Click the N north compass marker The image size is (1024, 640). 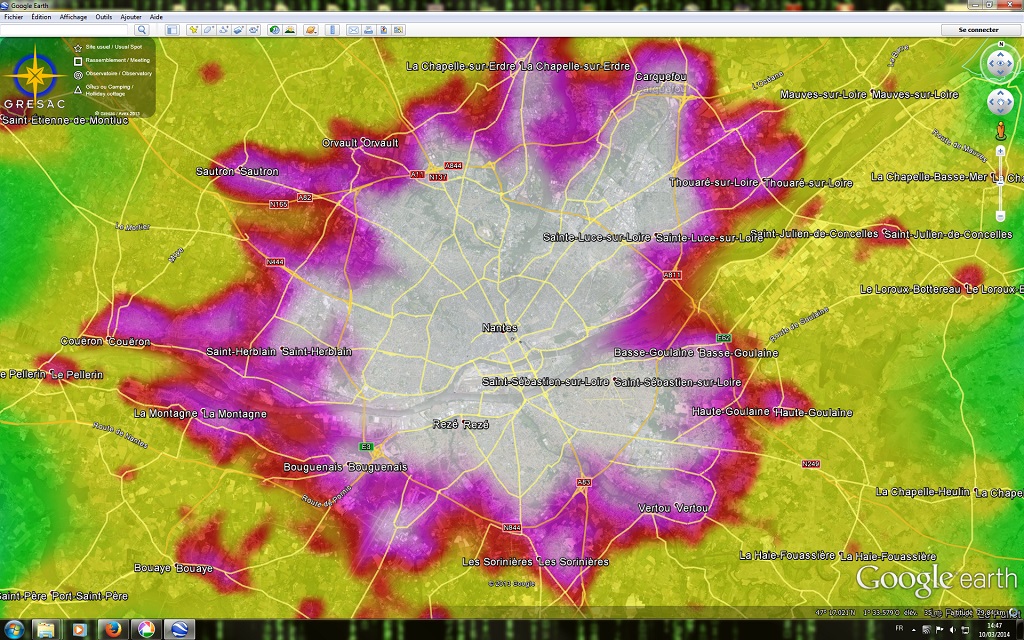pyautogui.click(x=1001, y=44)
